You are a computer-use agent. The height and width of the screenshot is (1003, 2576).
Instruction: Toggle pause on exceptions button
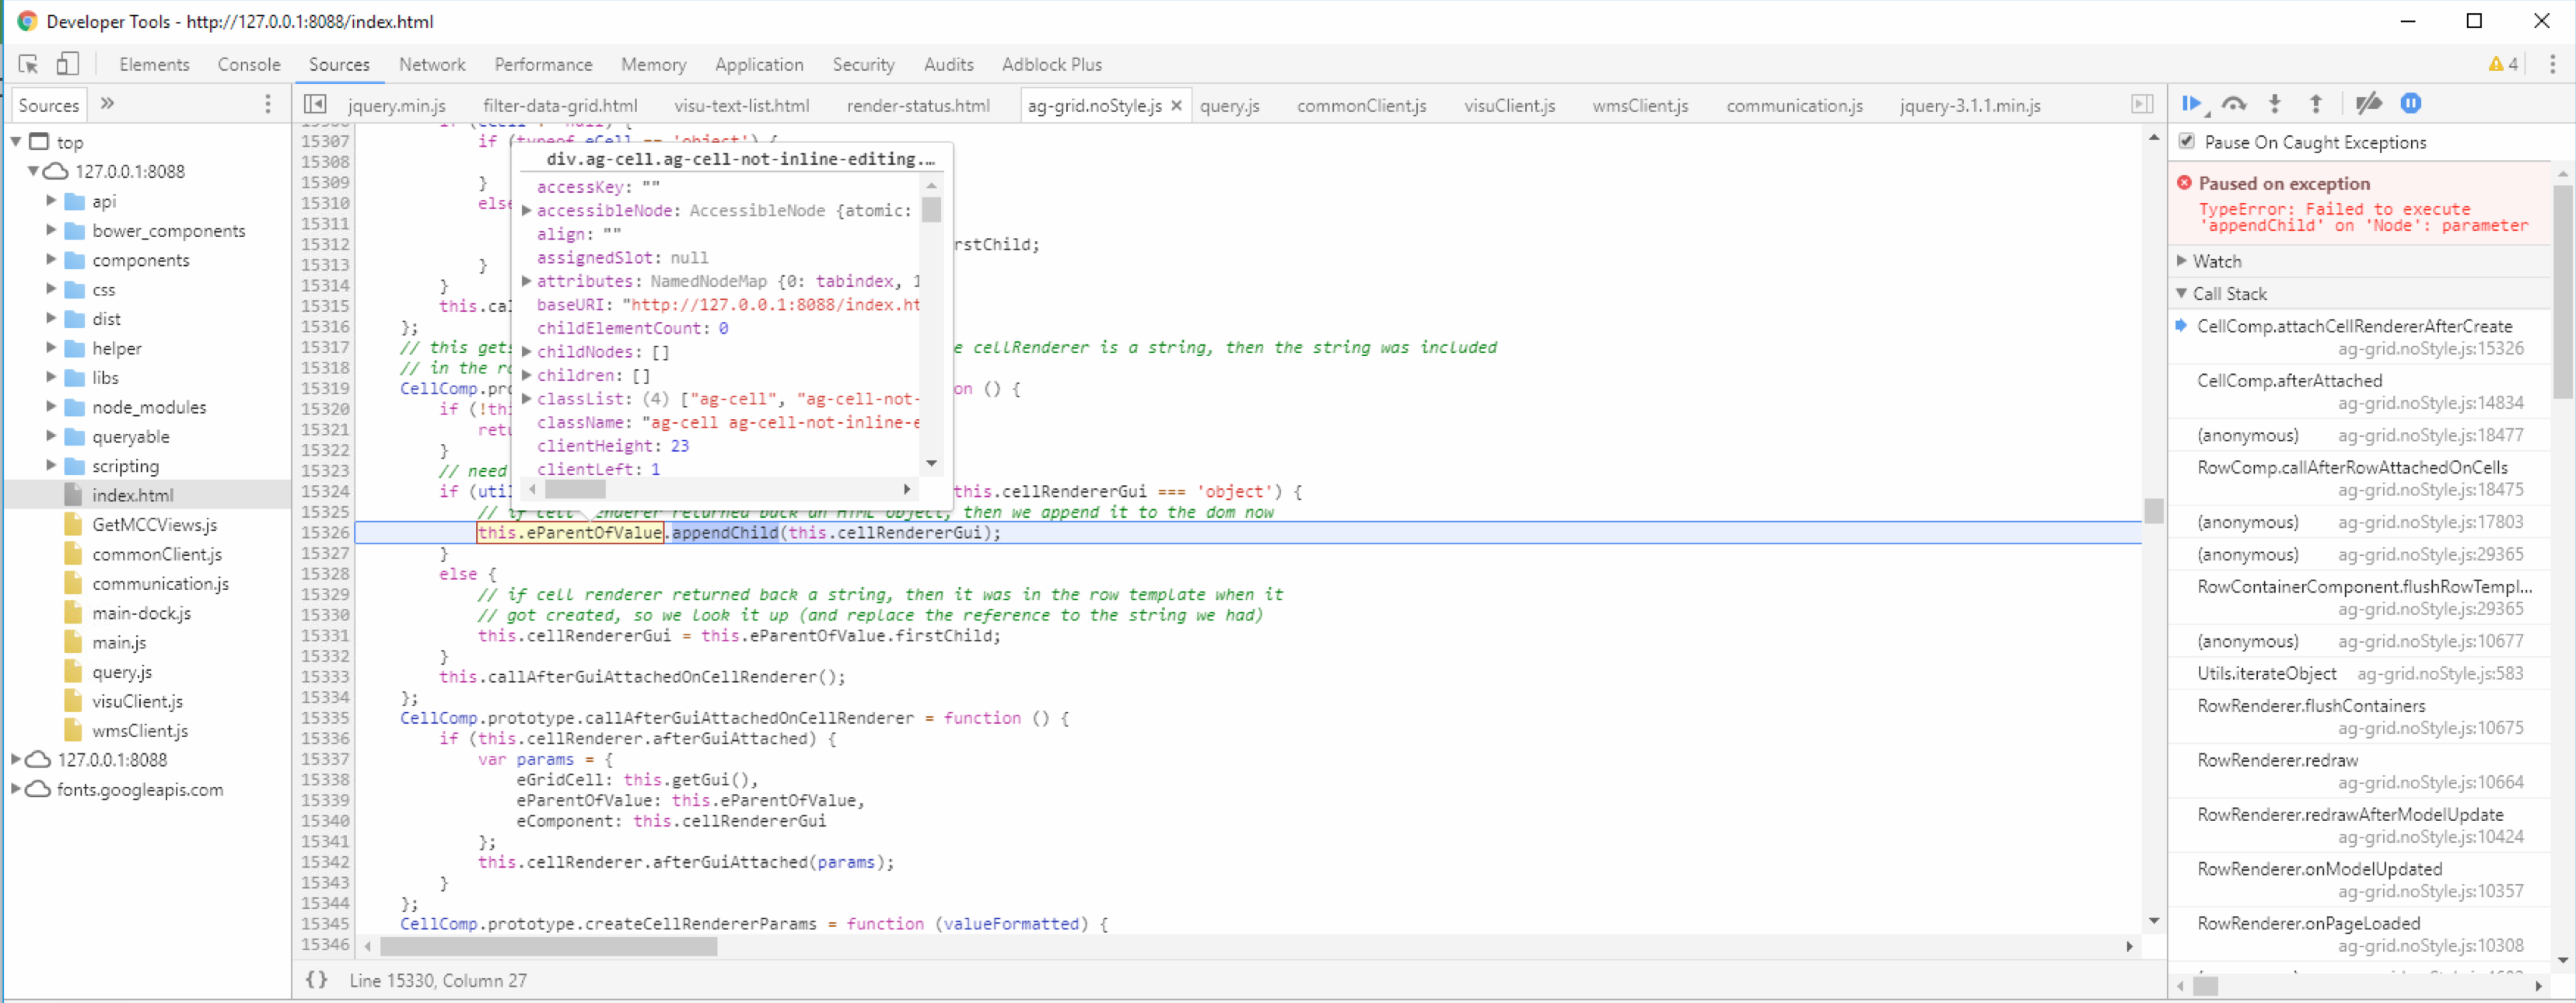point(2411,104)
